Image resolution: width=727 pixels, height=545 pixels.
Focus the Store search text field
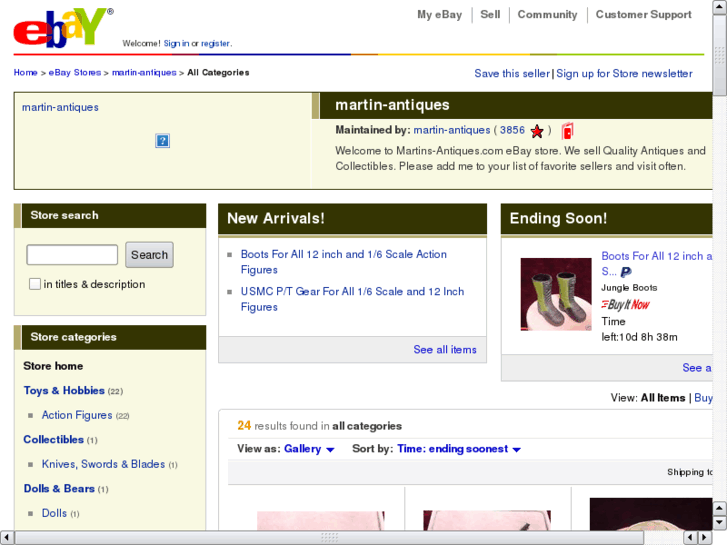coord(72,255)
